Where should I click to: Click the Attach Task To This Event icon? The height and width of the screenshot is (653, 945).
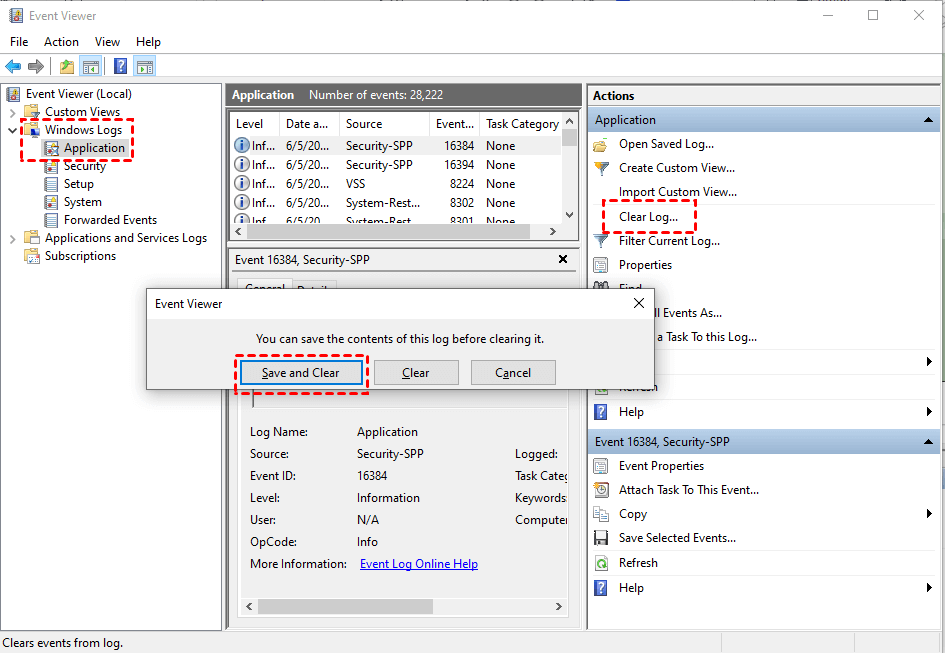click(601, 490)
